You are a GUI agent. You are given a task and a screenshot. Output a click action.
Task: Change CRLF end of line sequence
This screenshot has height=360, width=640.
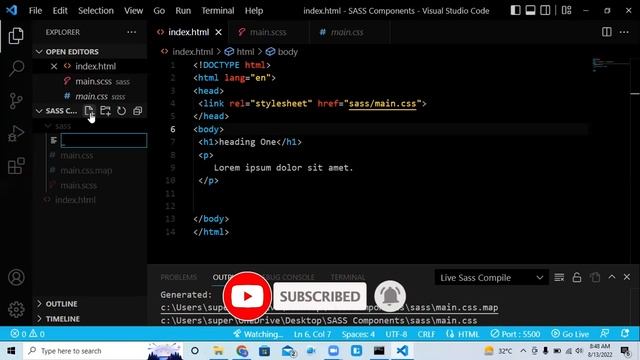coord(426,334)
